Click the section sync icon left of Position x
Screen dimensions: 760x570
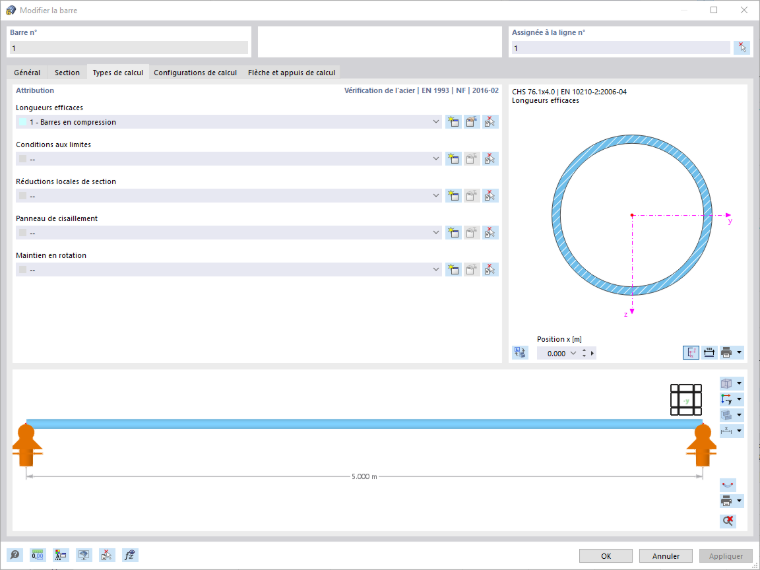[520, 352]
